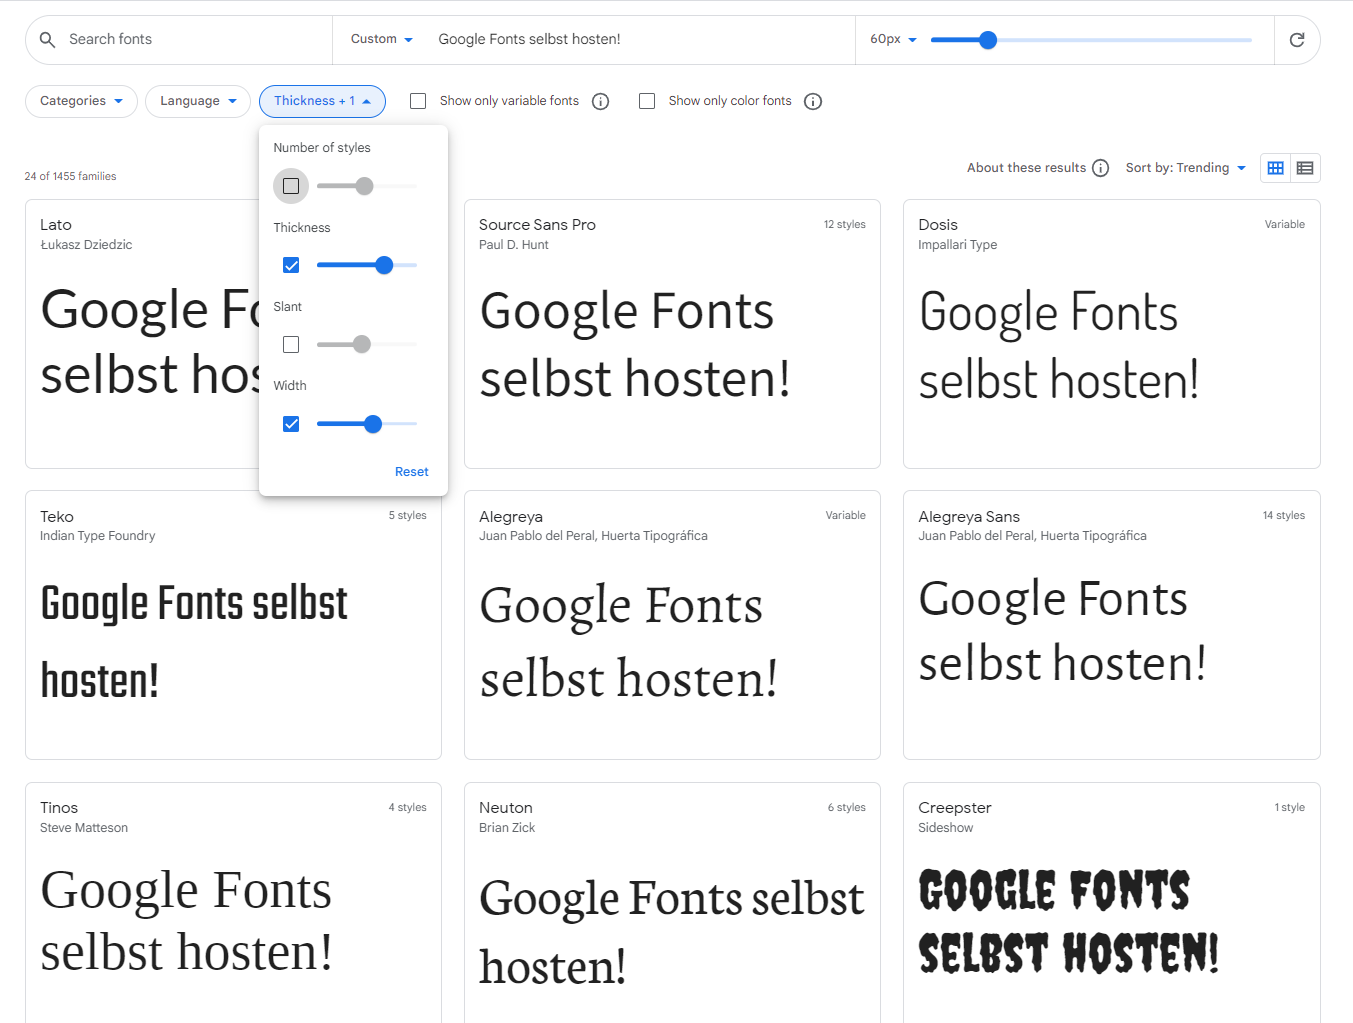
Task: Click the '12 styles' label
Action: pyautogui.click(x=845, y=224)
